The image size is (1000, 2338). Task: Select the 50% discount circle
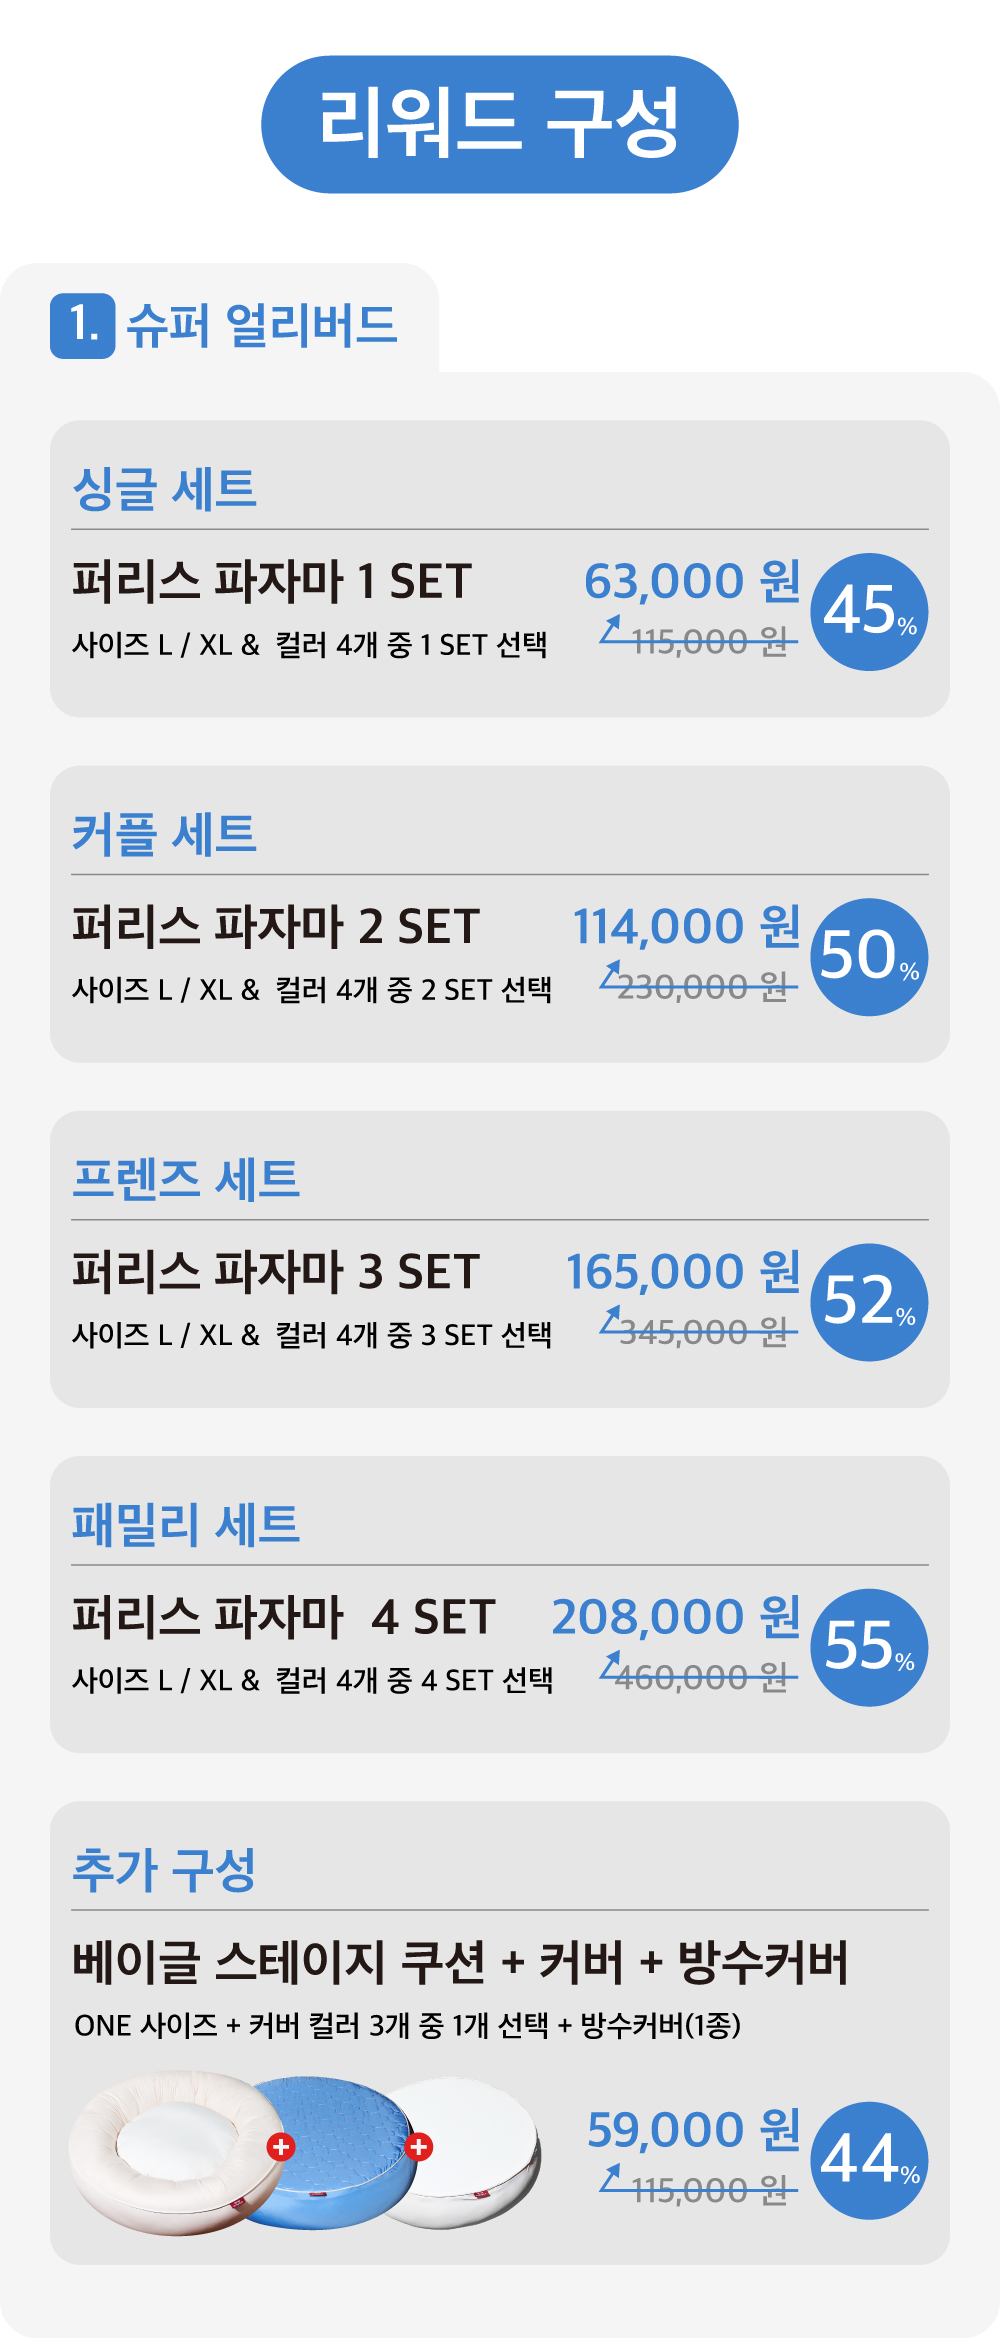click(x=869, y=957)
